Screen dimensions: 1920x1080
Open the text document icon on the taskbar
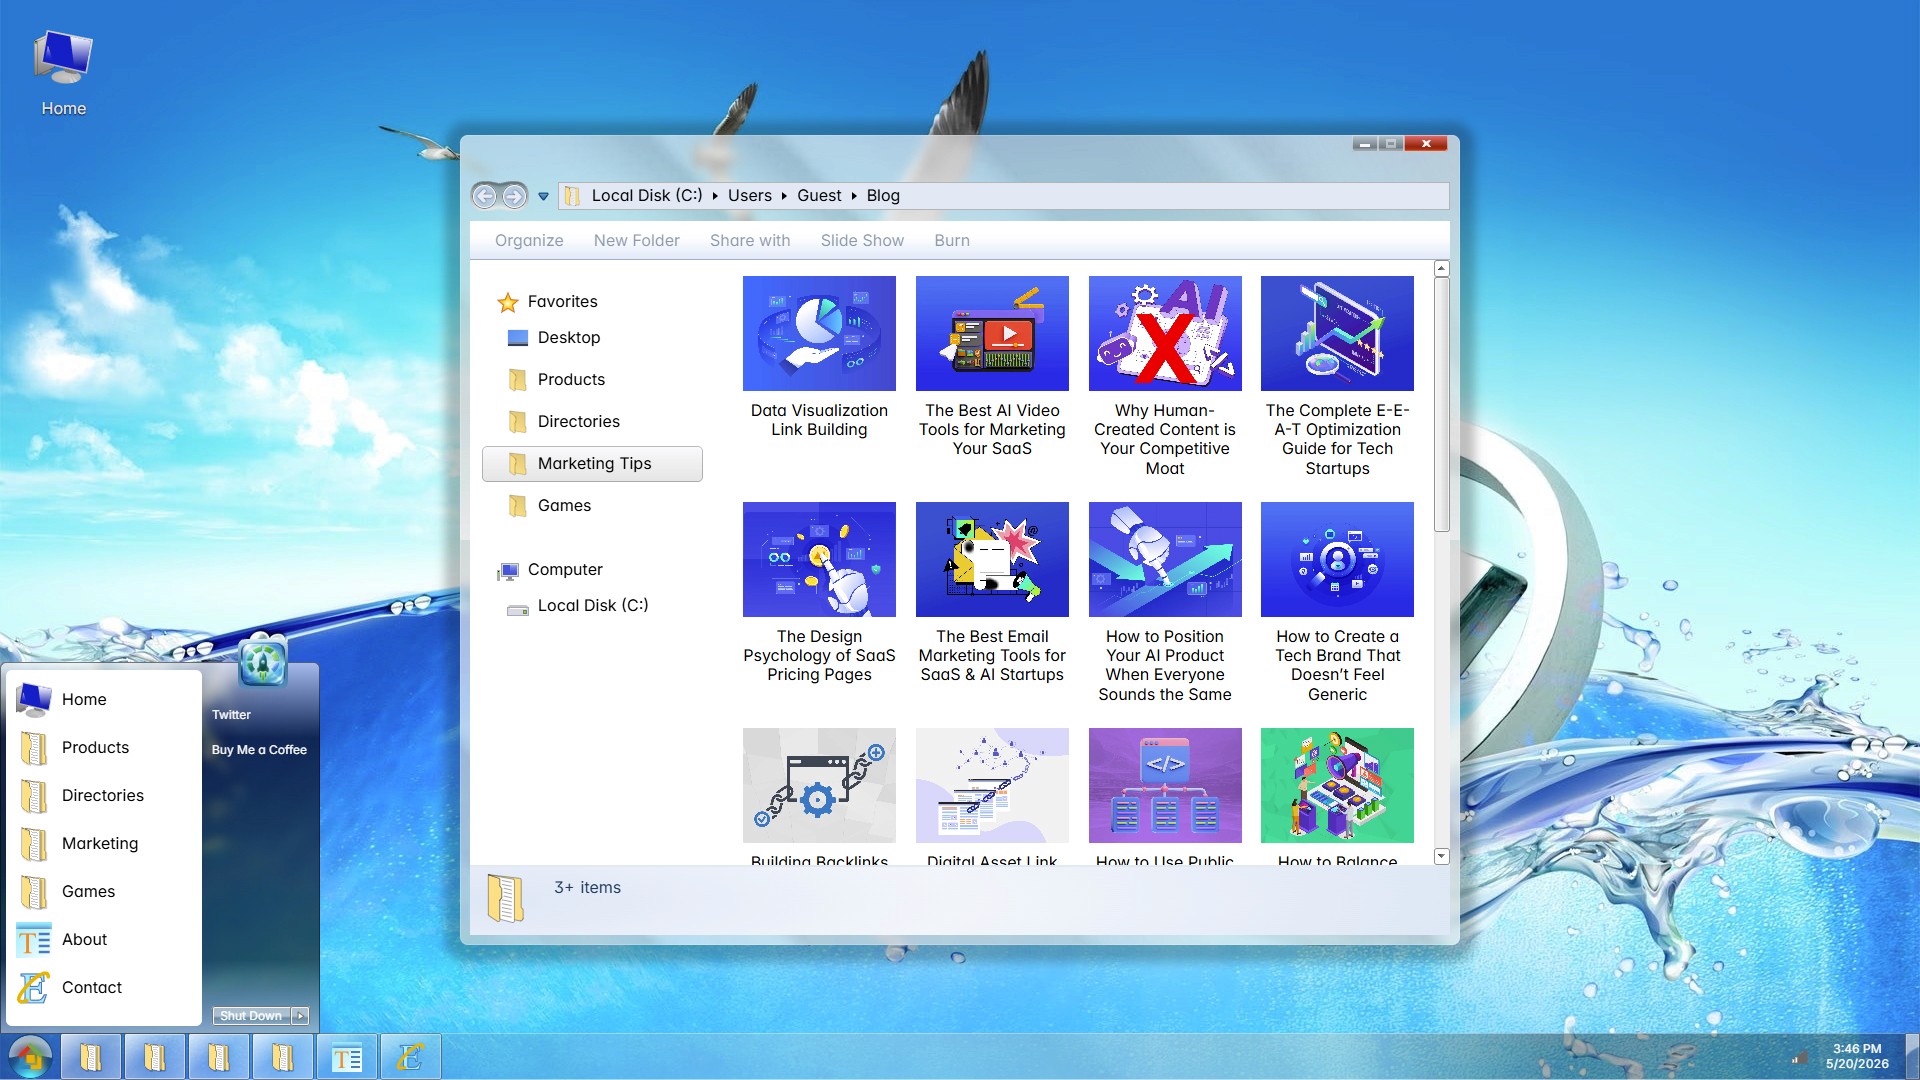point(347,1057)
